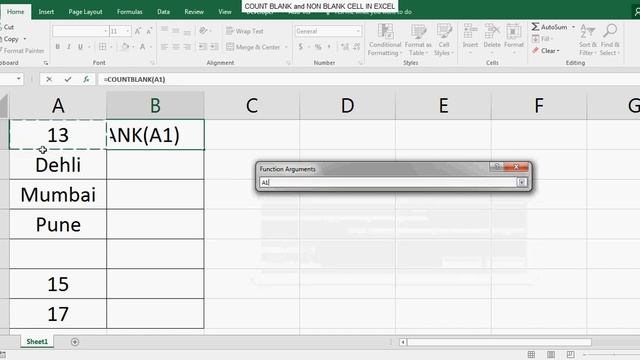Click the Font Color A icon

point(142,47)
